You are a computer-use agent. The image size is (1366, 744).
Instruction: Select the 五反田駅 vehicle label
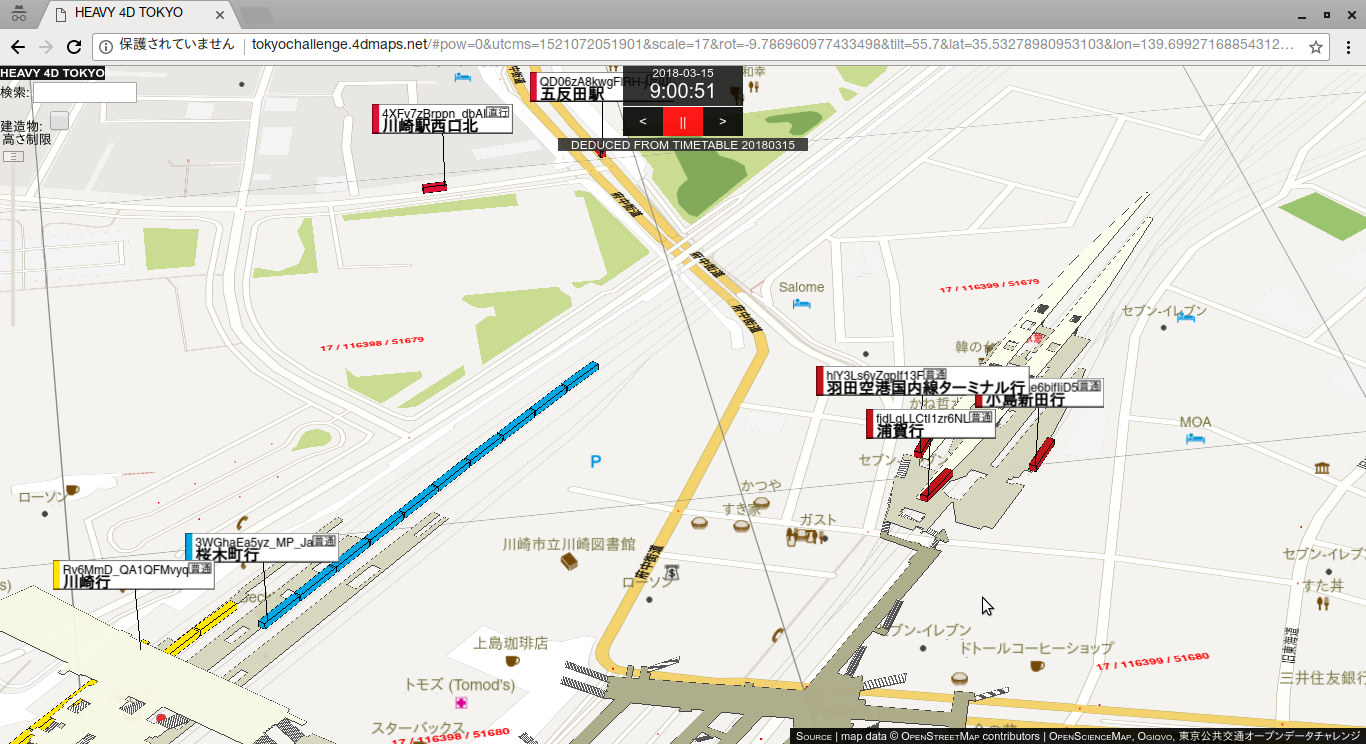pos(577,87)
